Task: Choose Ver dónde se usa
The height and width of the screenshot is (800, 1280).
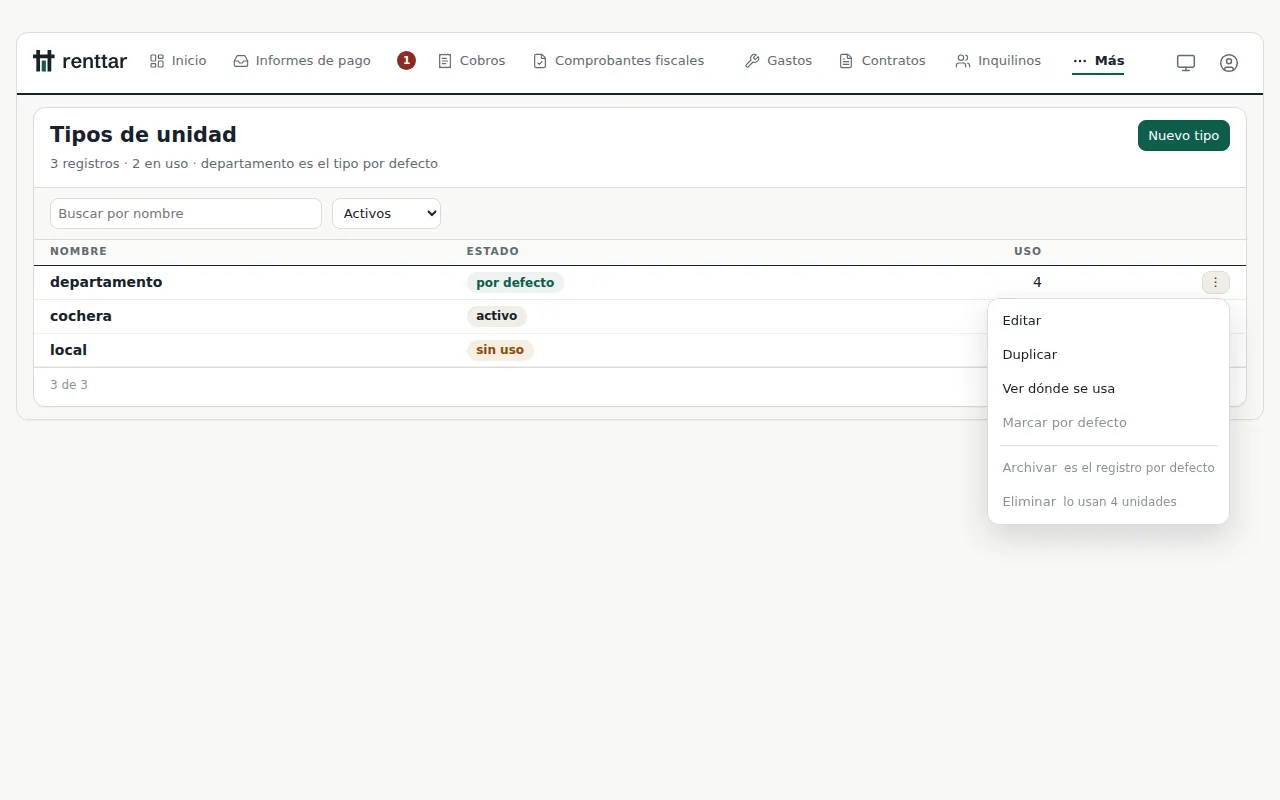Action: point(1108,389)
